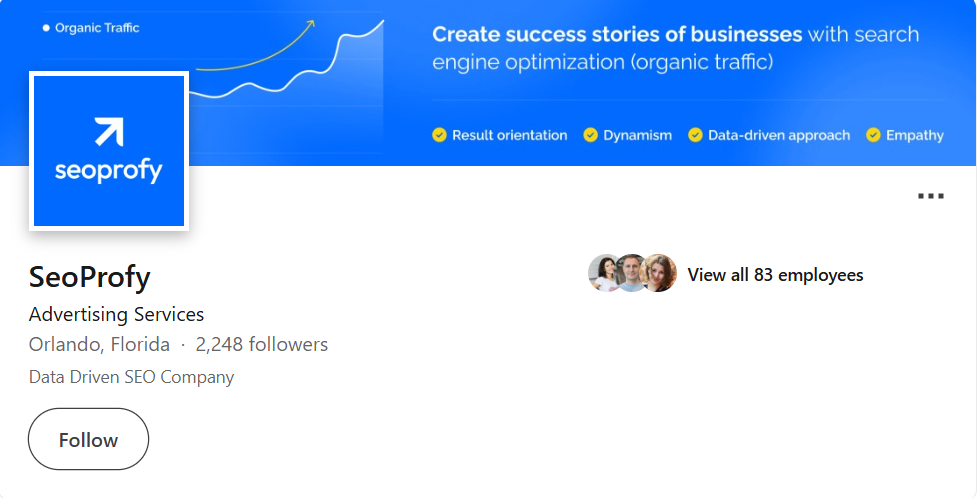977x498 pixels.
Task: Click the Advertising Services industry text
Action: pyautogui.click(x=116, y=314)
